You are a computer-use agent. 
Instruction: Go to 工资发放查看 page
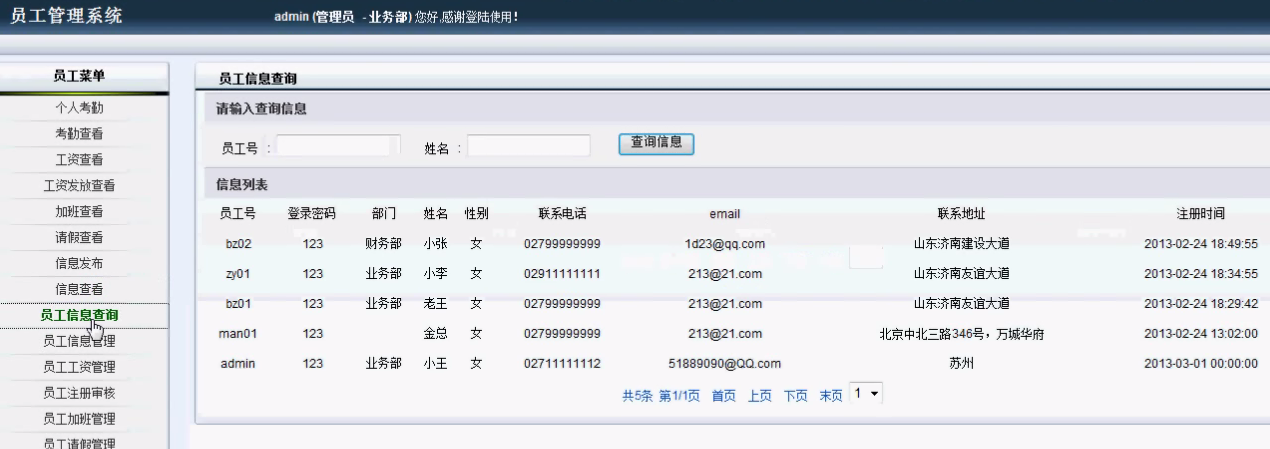[79, 185]
